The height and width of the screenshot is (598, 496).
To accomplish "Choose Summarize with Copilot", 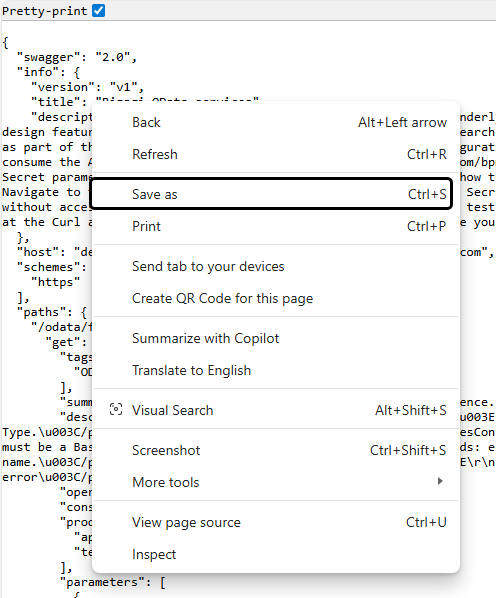I will coord(276,338).
